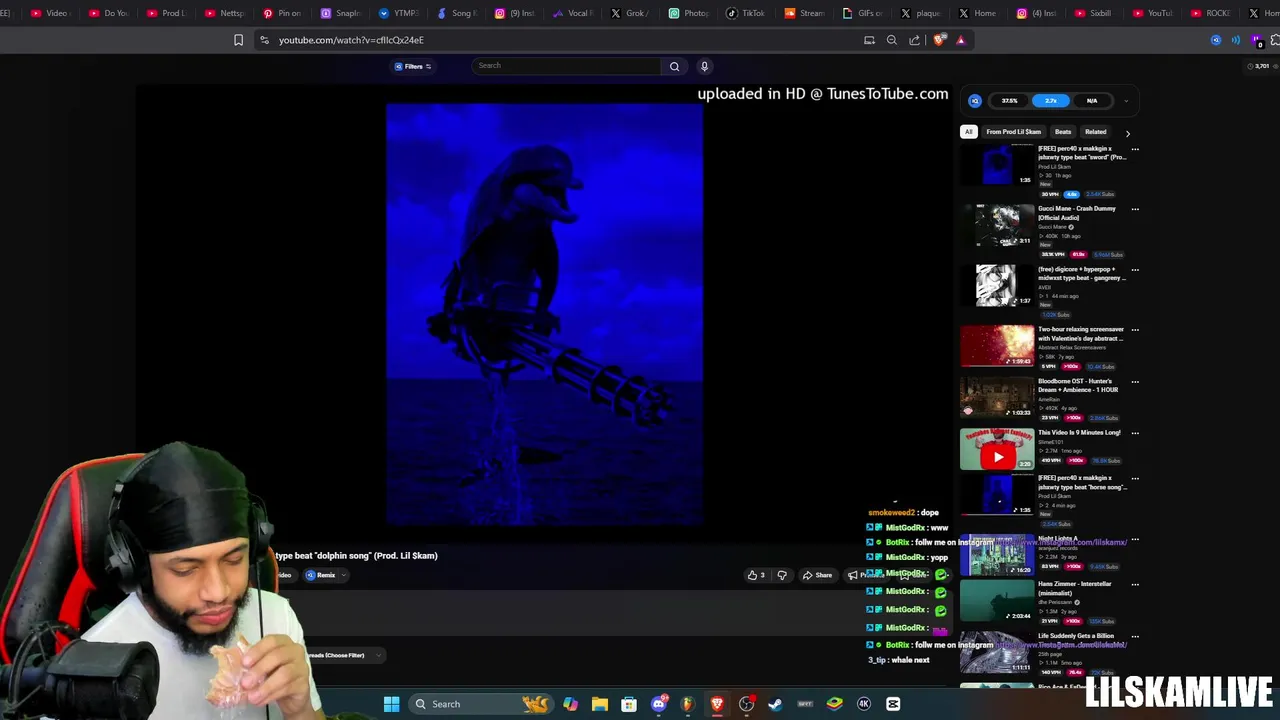Open more options for Gucci Mane Crash Dummy
Screen dimensions: 1280x720
(1135, 209)
